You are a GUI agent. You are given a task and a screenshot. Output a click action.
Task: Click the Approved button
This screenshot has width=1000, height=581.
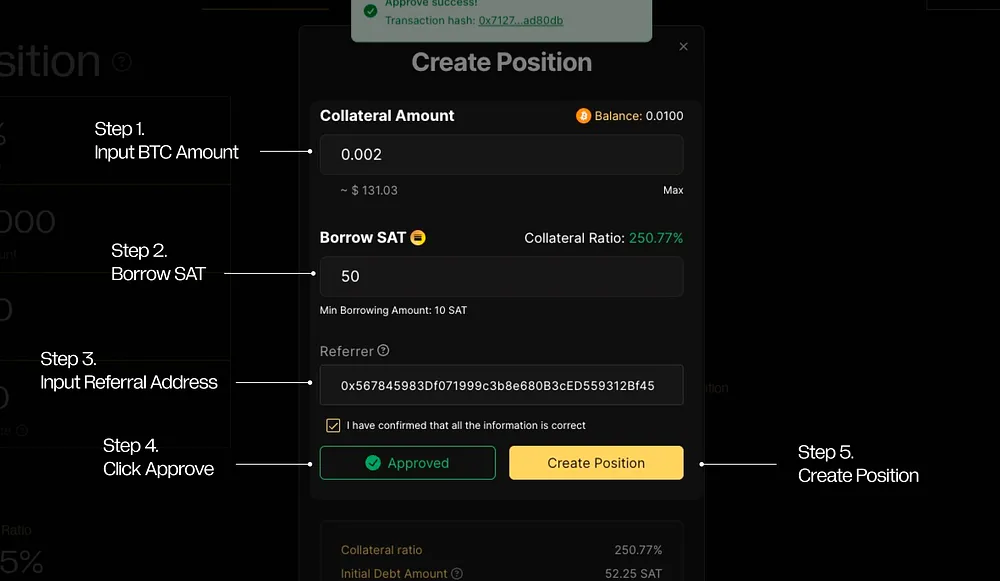tap(407, 463)
